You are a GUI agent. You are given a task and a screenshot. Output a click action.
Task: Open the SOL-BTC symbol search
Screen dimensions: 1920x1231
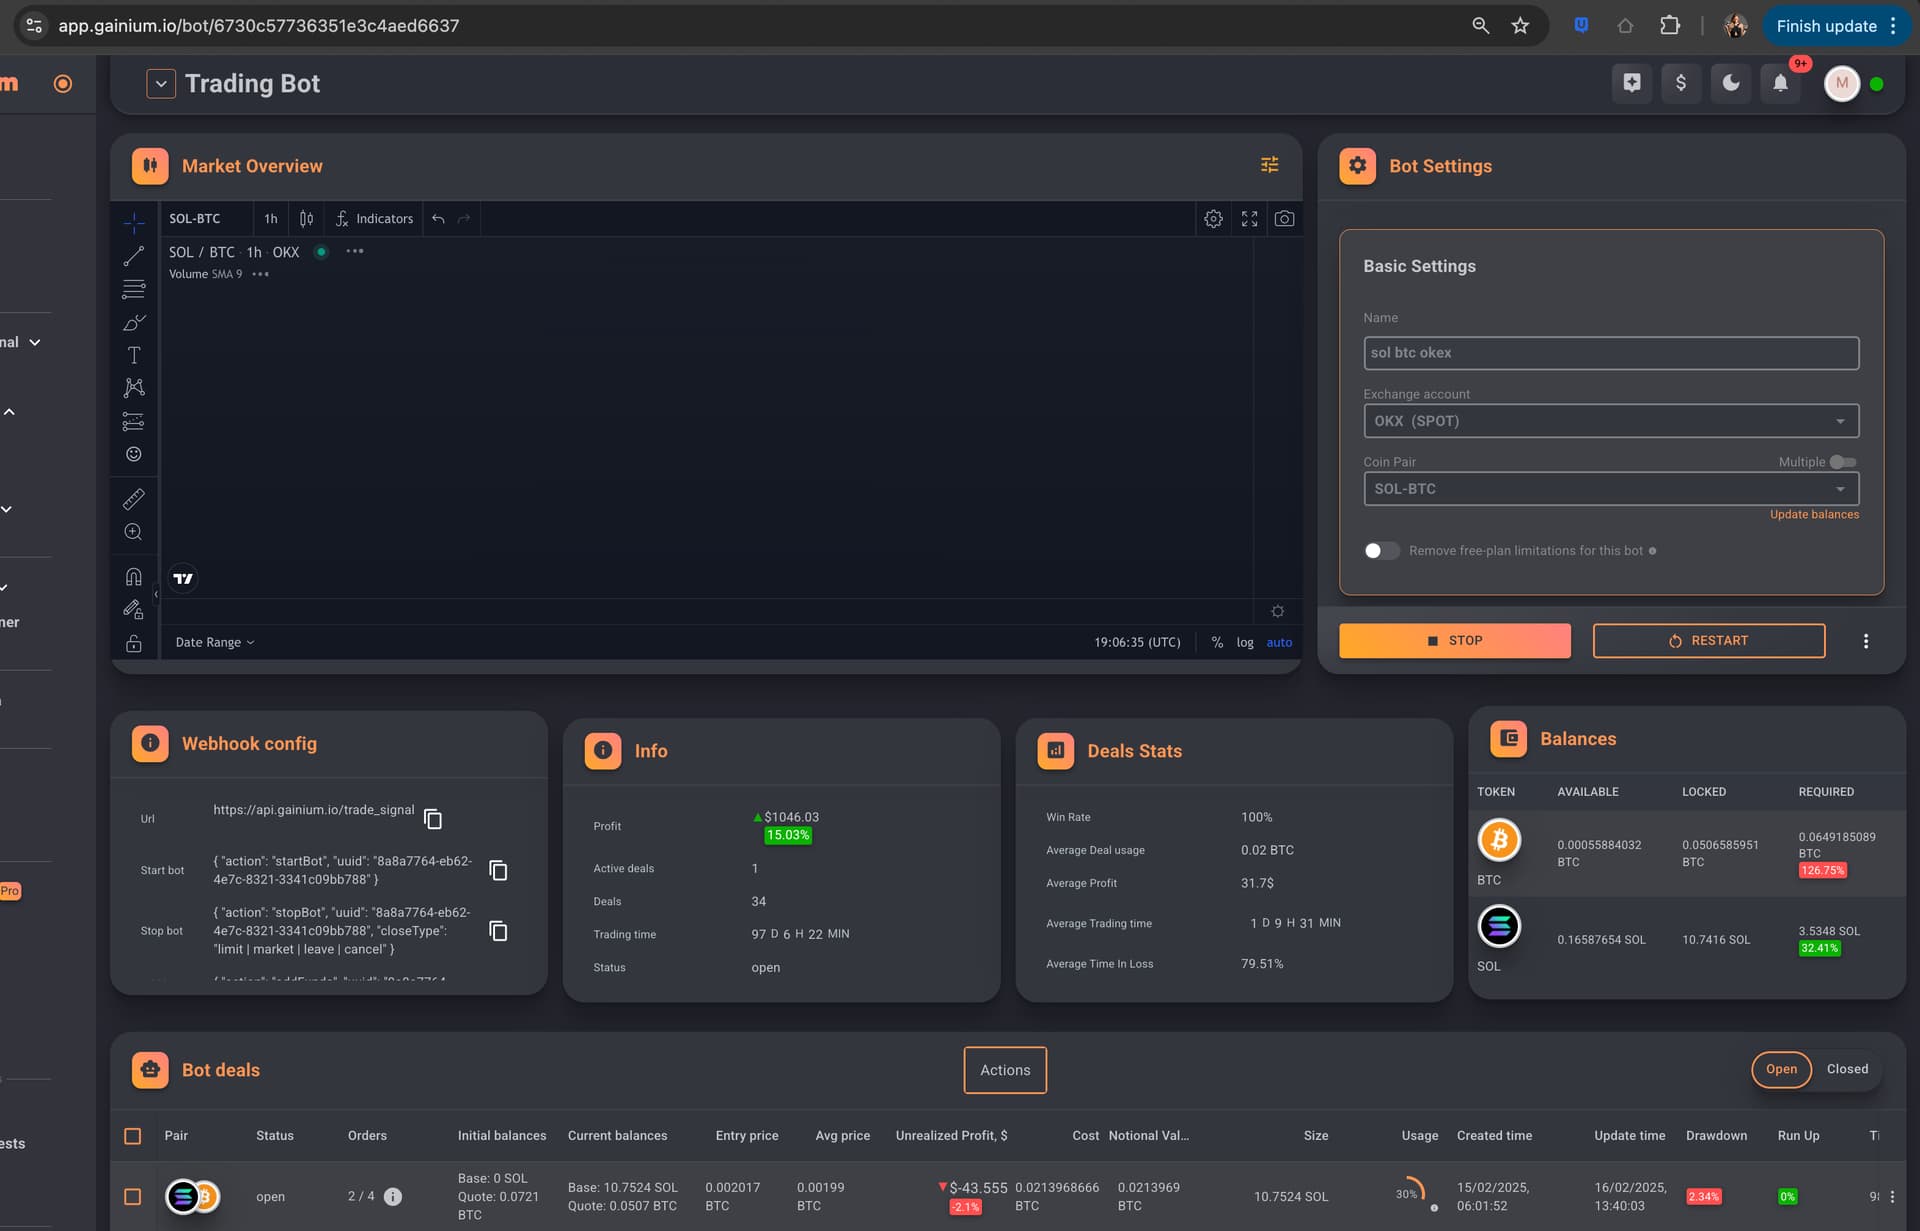(195, 219)
